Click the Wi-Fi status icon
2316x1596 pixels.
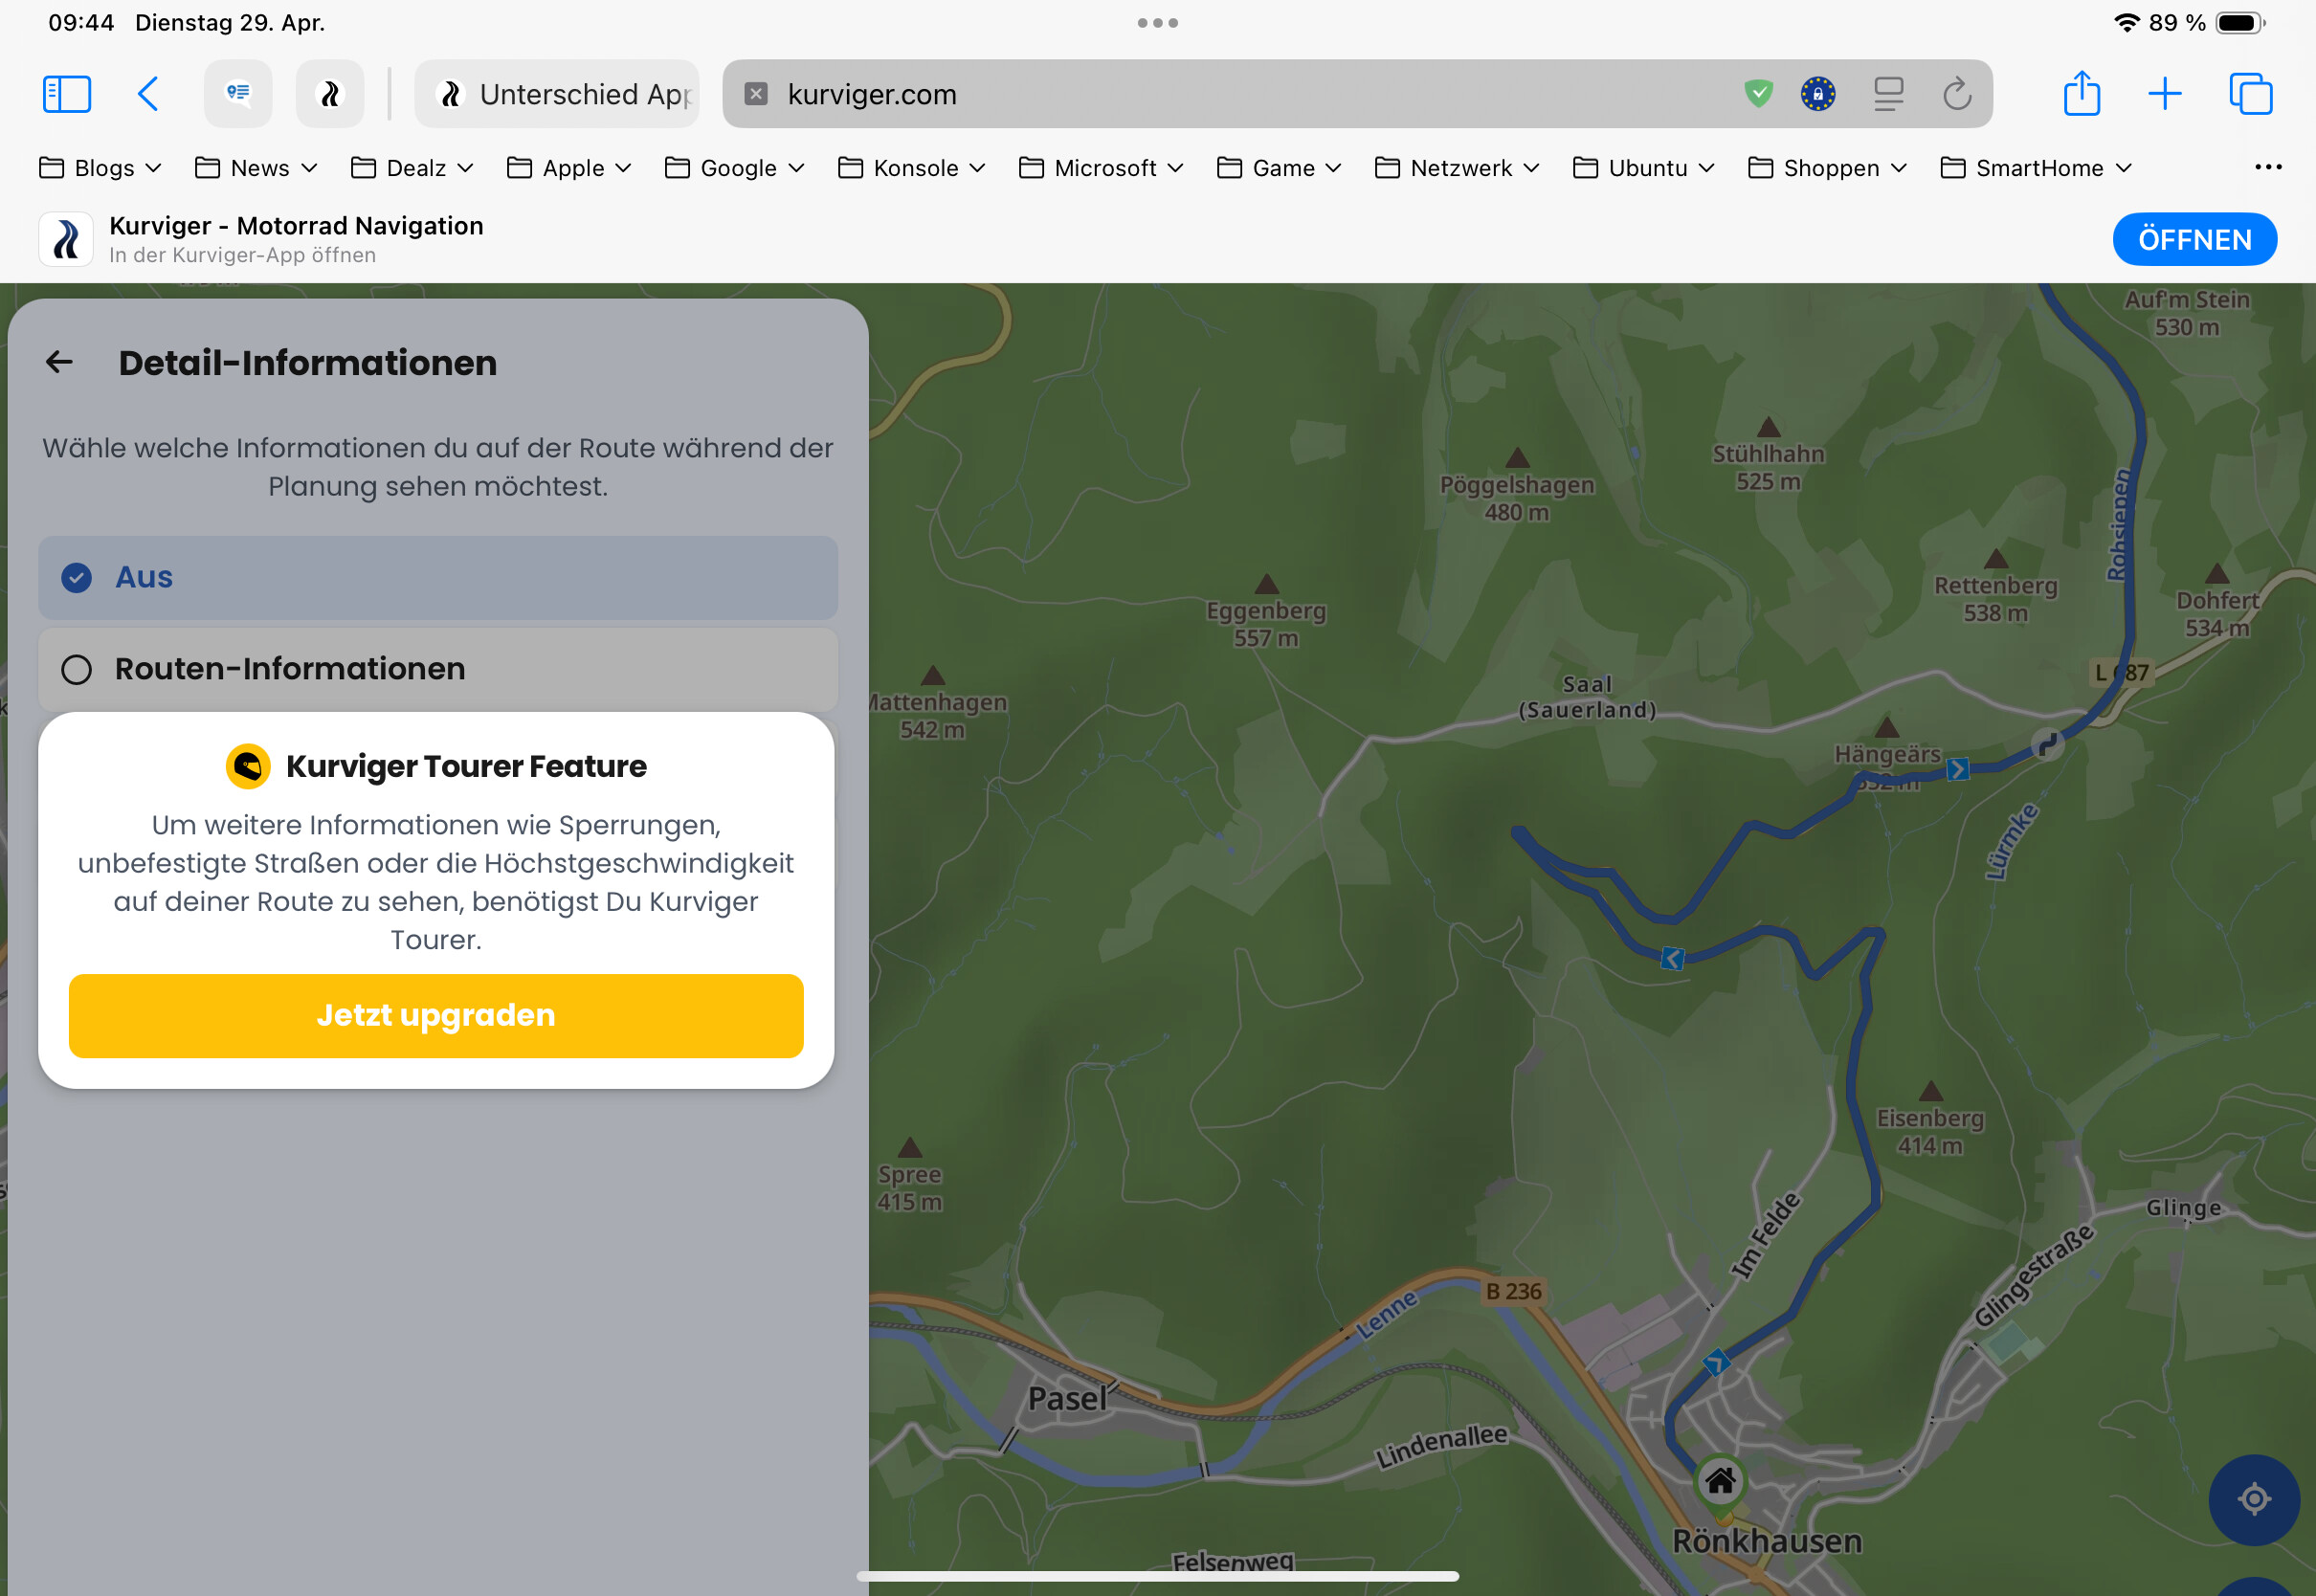2127,22
